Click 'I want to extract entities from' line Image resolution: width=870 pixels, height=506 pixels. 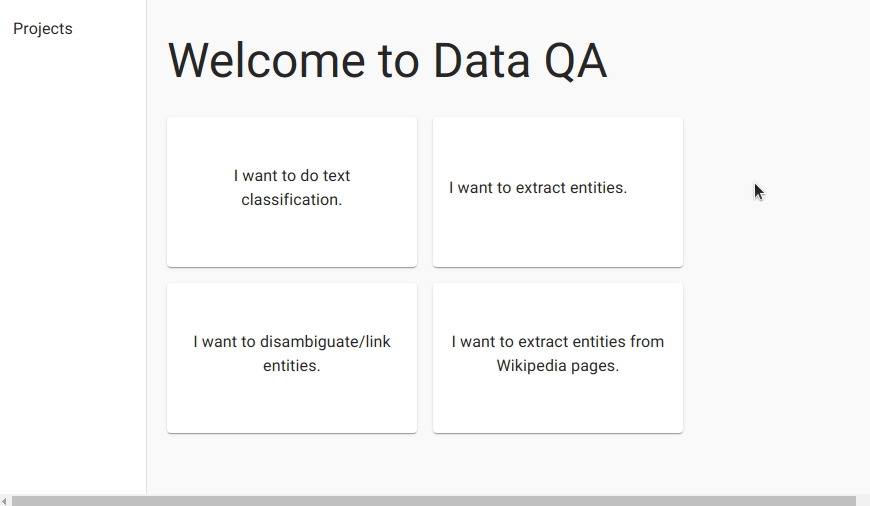click(558, 342)
